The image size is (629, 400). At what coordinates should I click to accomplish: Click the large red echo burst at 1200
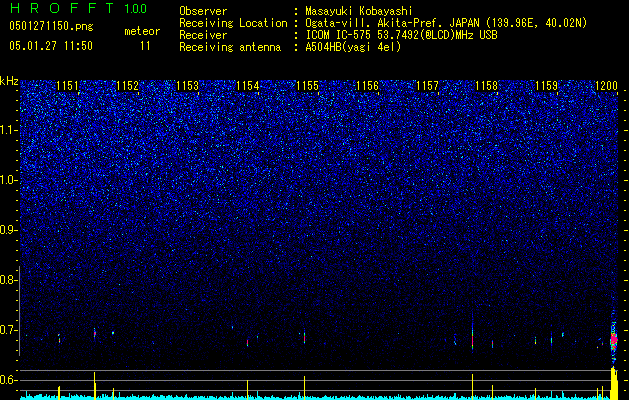click(x=613, y=339)
